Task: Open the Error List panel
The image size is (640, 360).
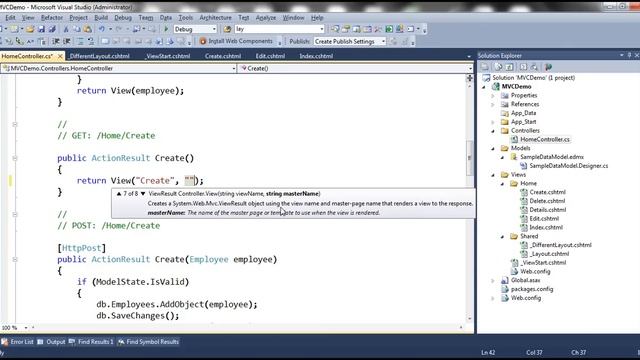Action: (18, 342)
